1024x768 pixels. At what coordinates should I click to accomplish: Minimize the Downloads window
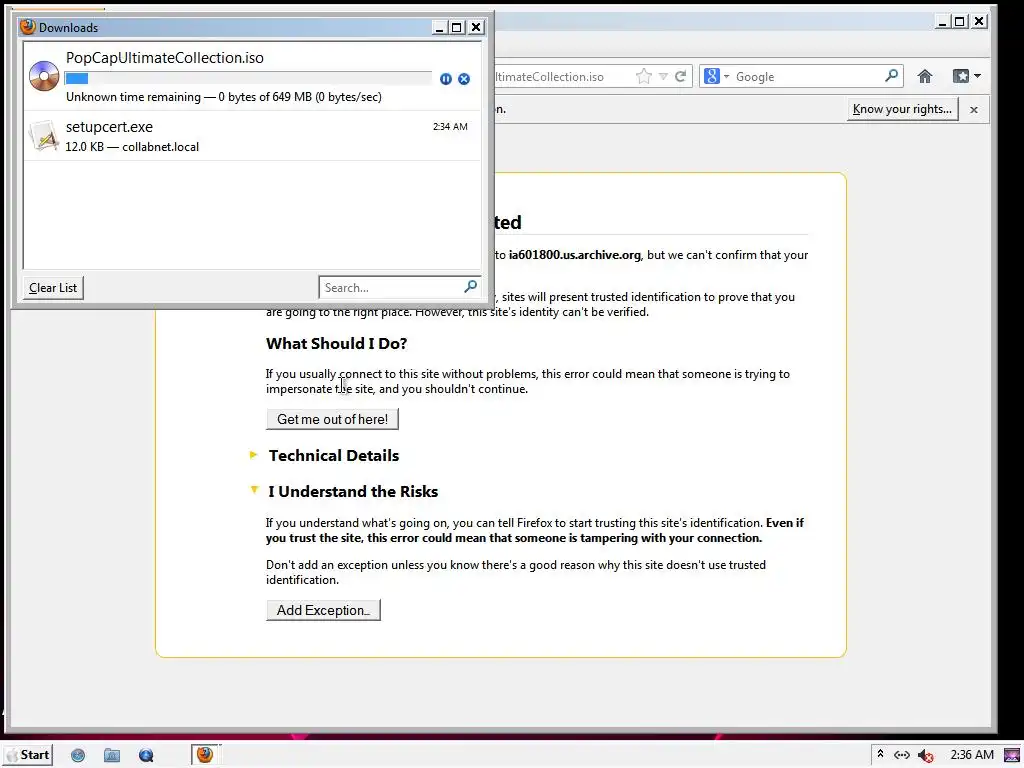point(439,27)
